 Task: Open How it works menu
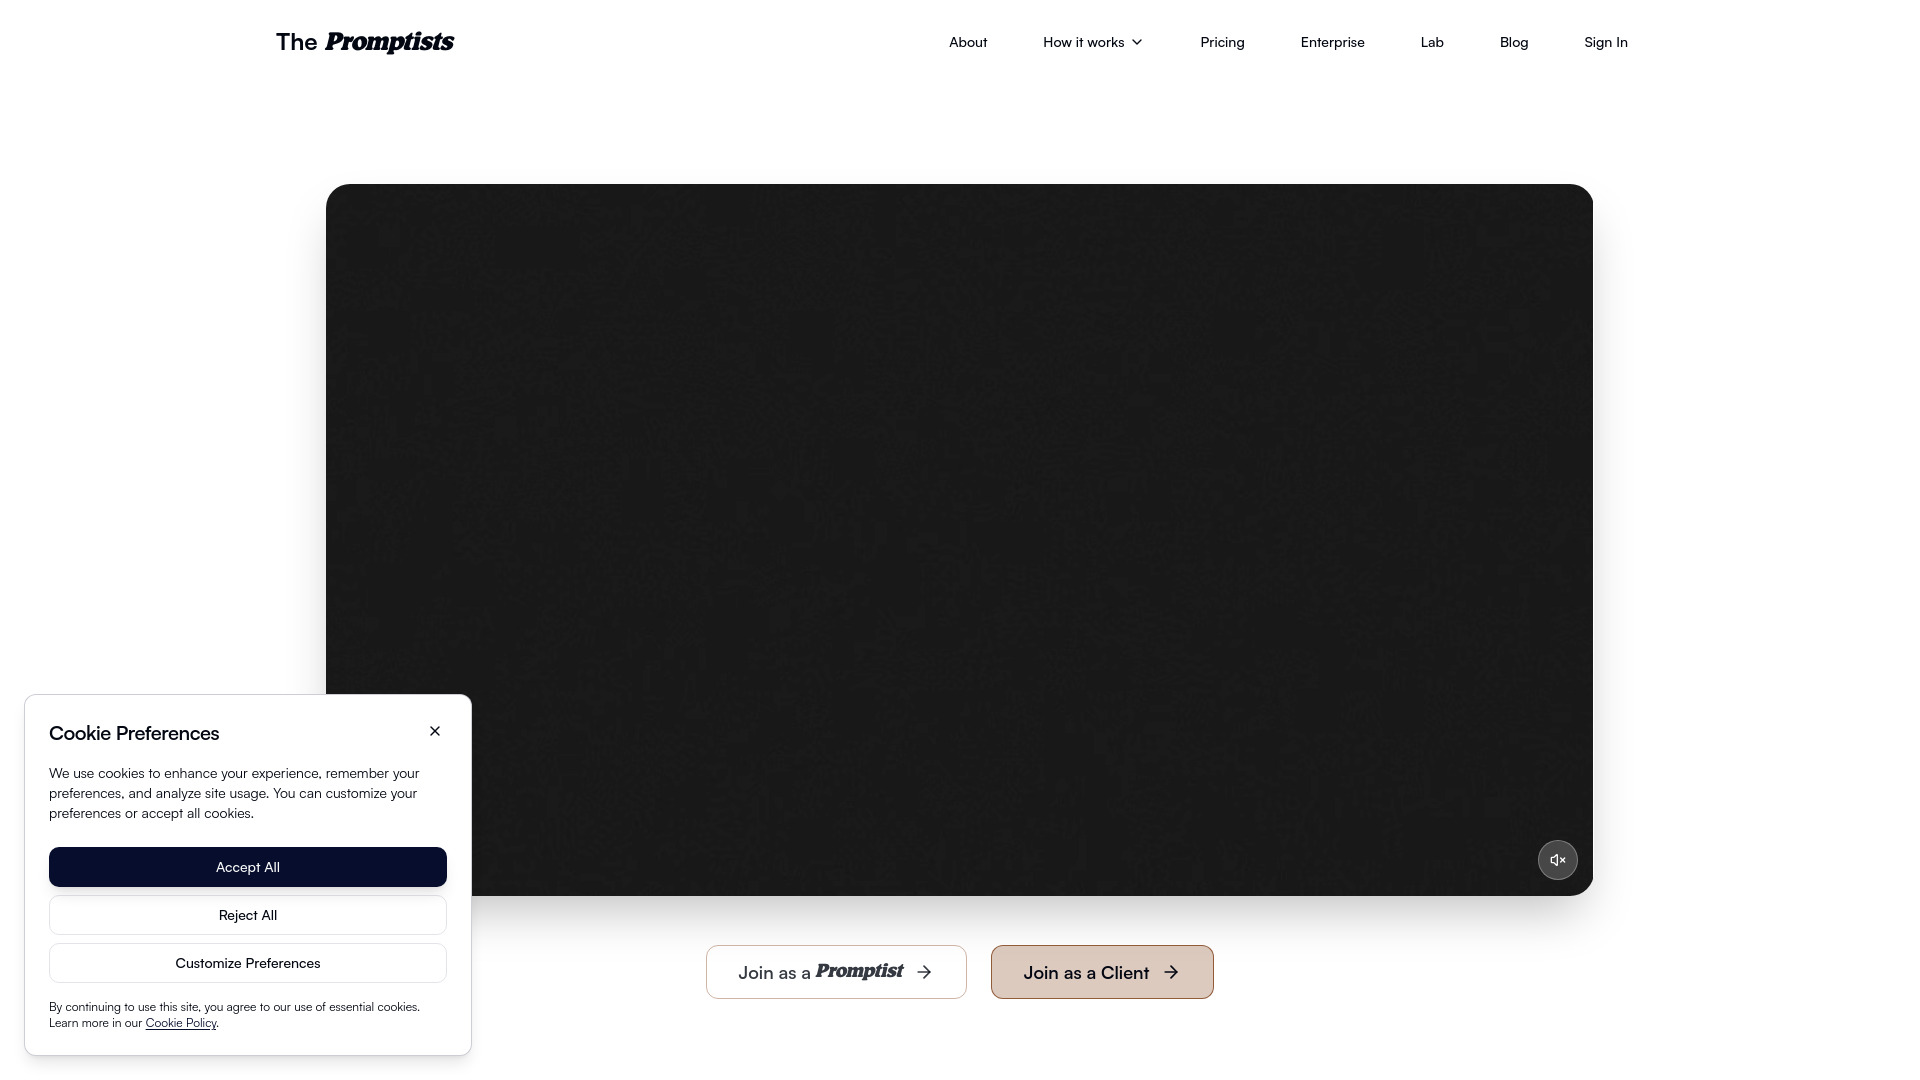(x=1093, y=42)
